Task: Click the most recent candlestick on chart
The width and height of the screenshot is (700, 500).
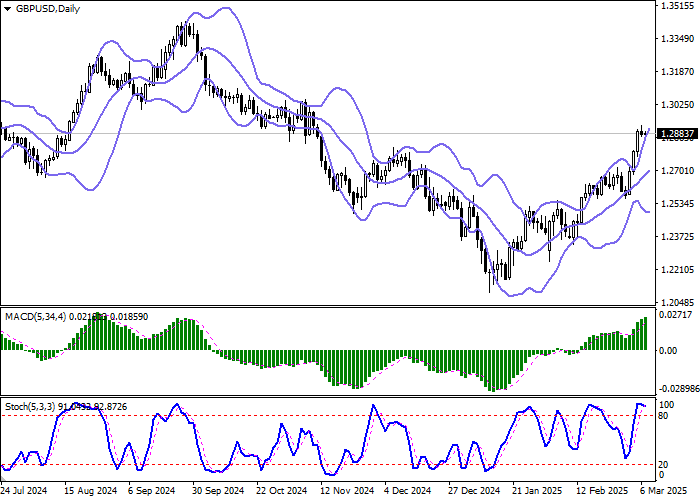Action: pyautogui.click(x=645, y=131)
